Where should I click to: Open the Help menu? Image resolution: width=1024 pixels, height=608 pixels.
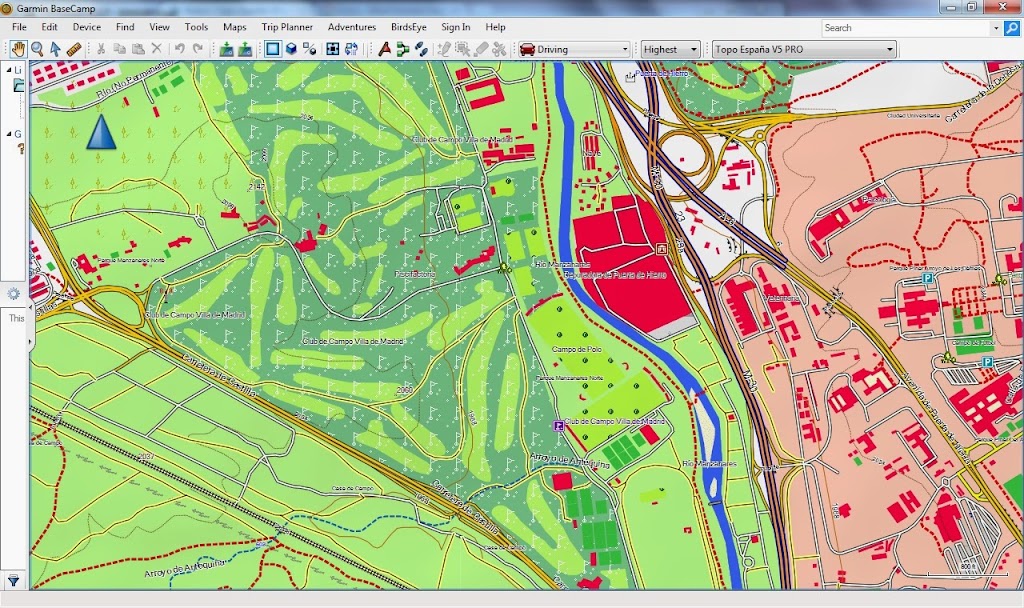(495, 27)
